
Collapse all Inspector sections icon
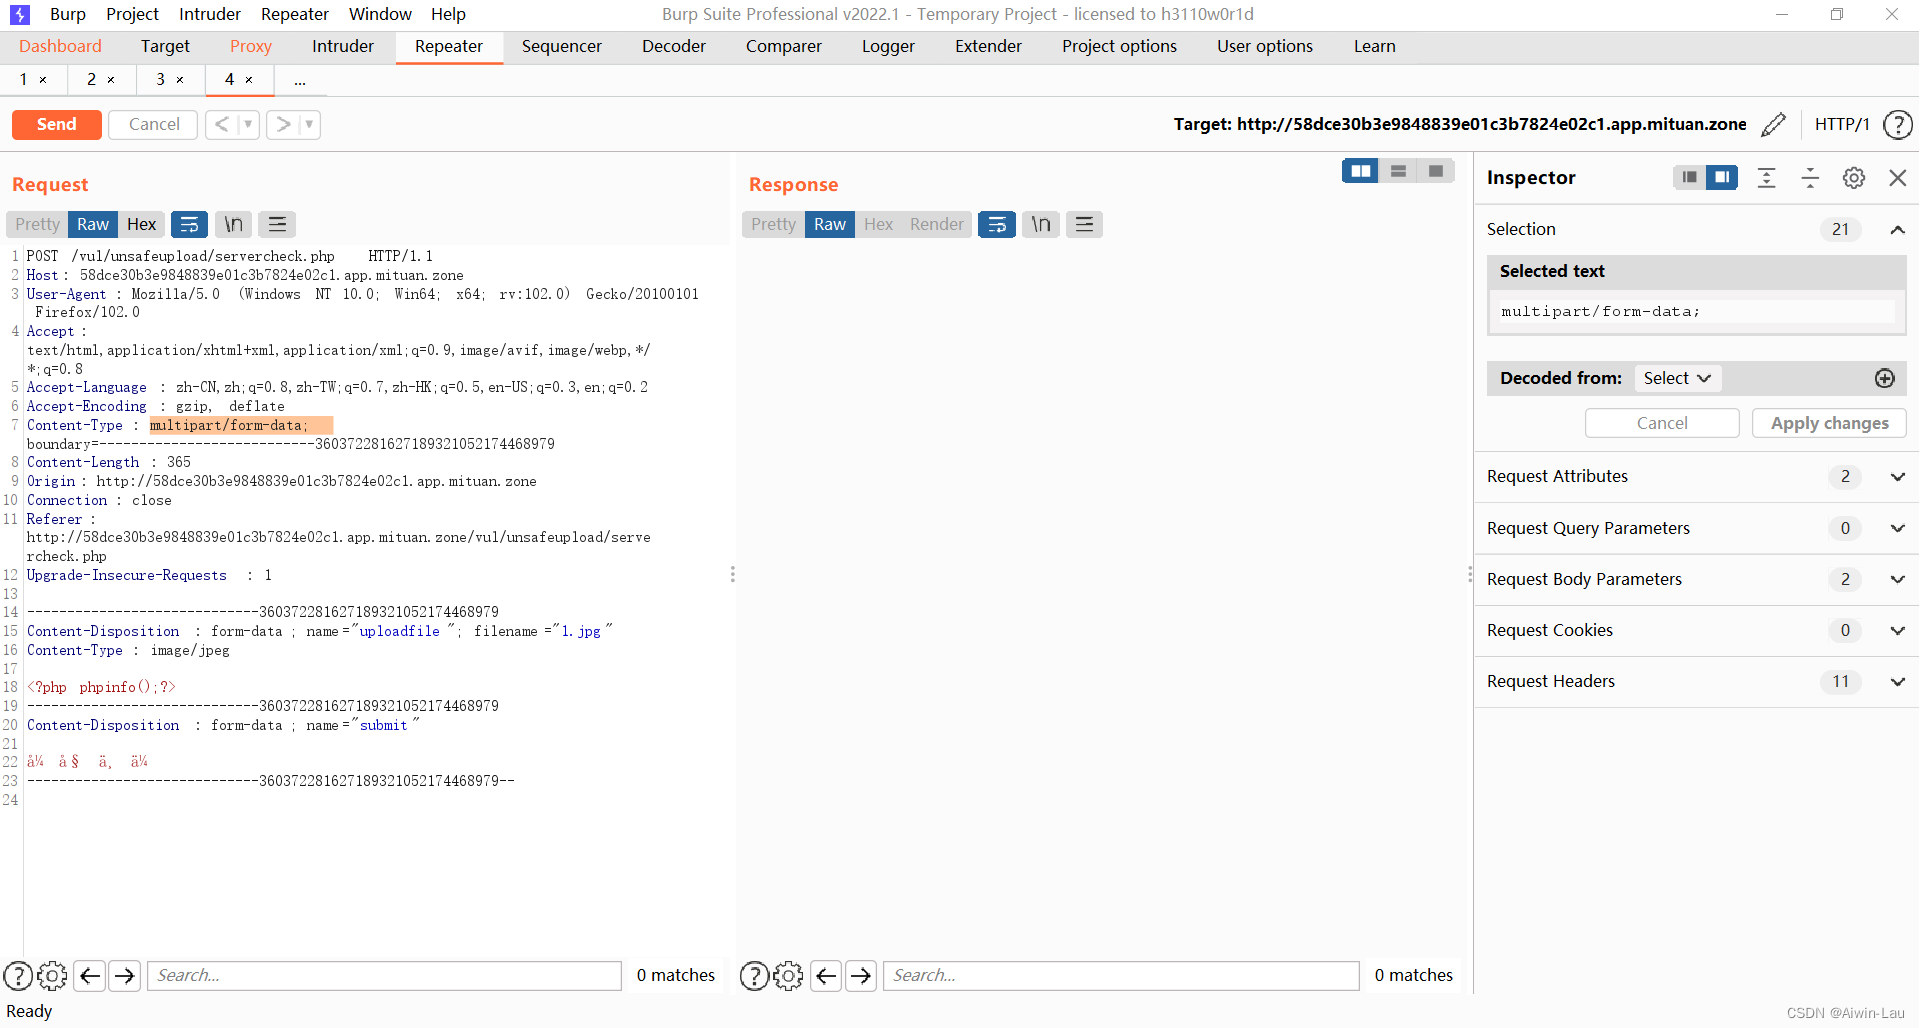[x=1810, y=177]
